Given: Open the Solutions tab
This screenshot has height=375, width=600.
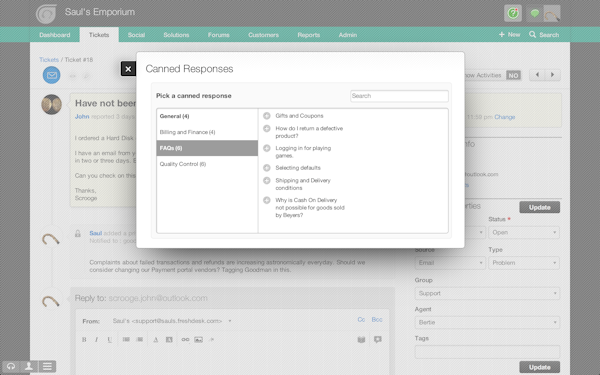Looking at the screenshot, I should (176, 35).
